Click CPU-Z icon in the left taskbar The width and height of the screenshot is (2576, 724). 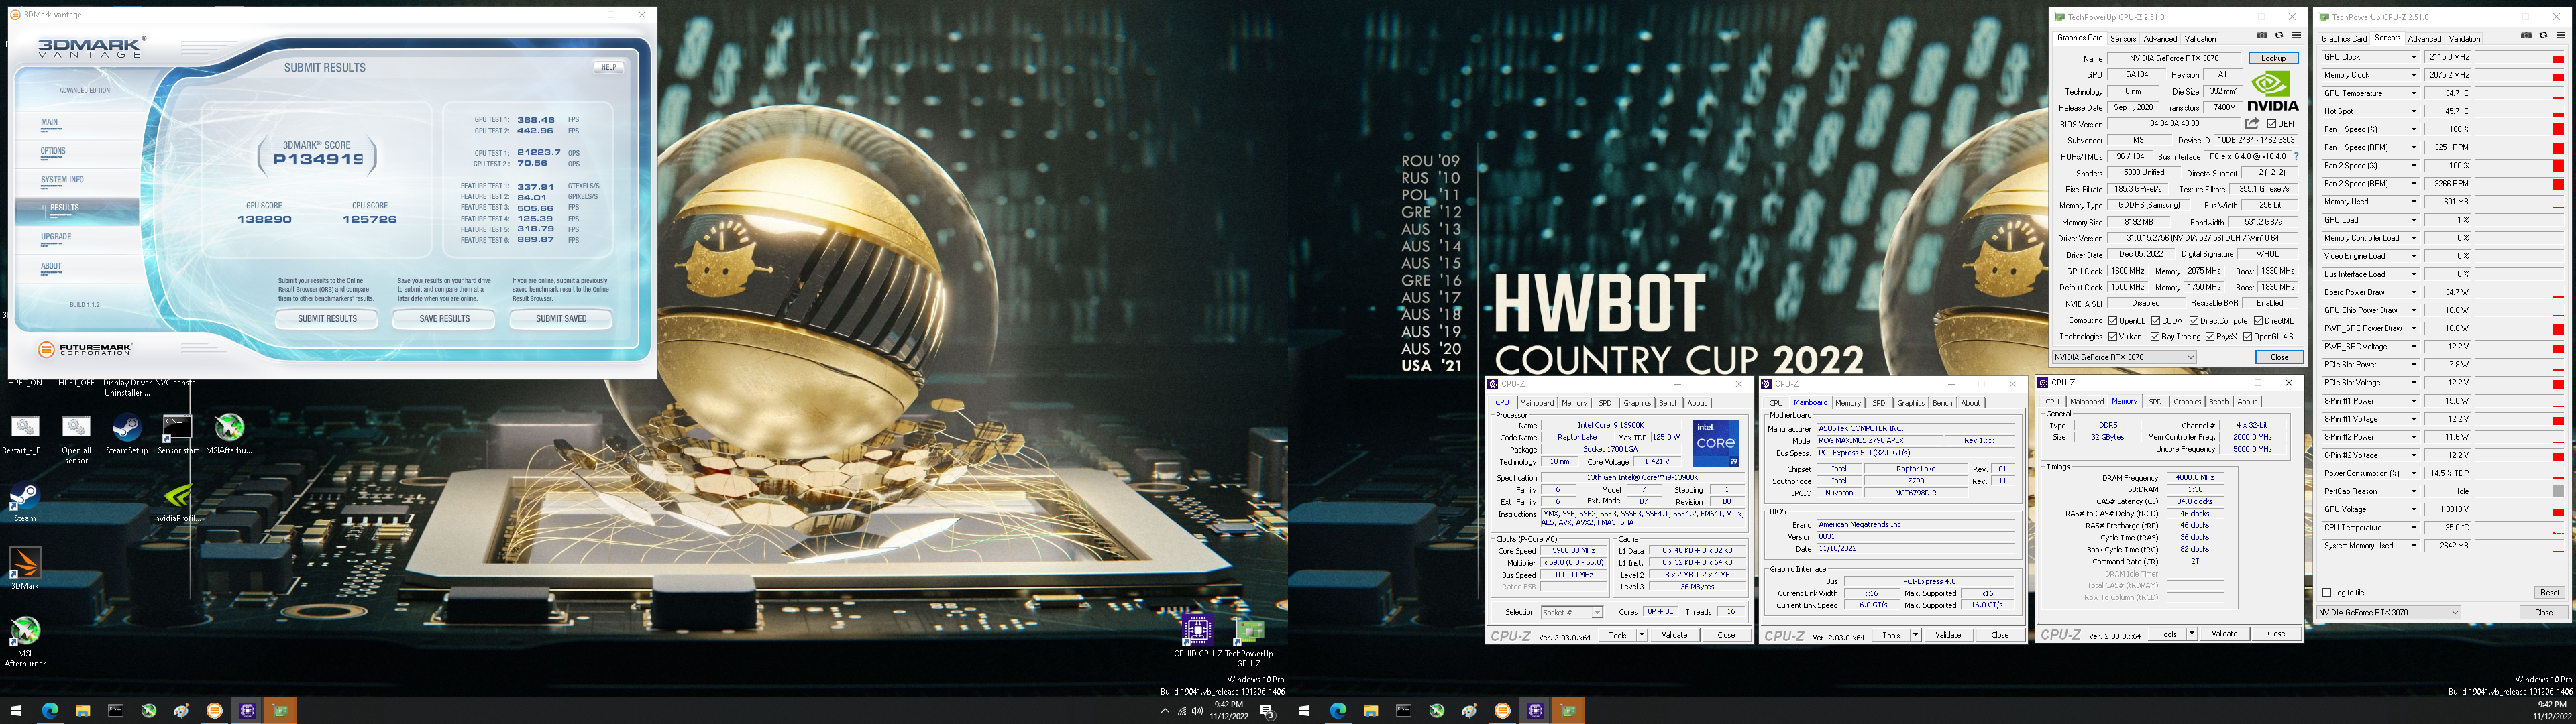pyautogui.click(x=247, y=711)
